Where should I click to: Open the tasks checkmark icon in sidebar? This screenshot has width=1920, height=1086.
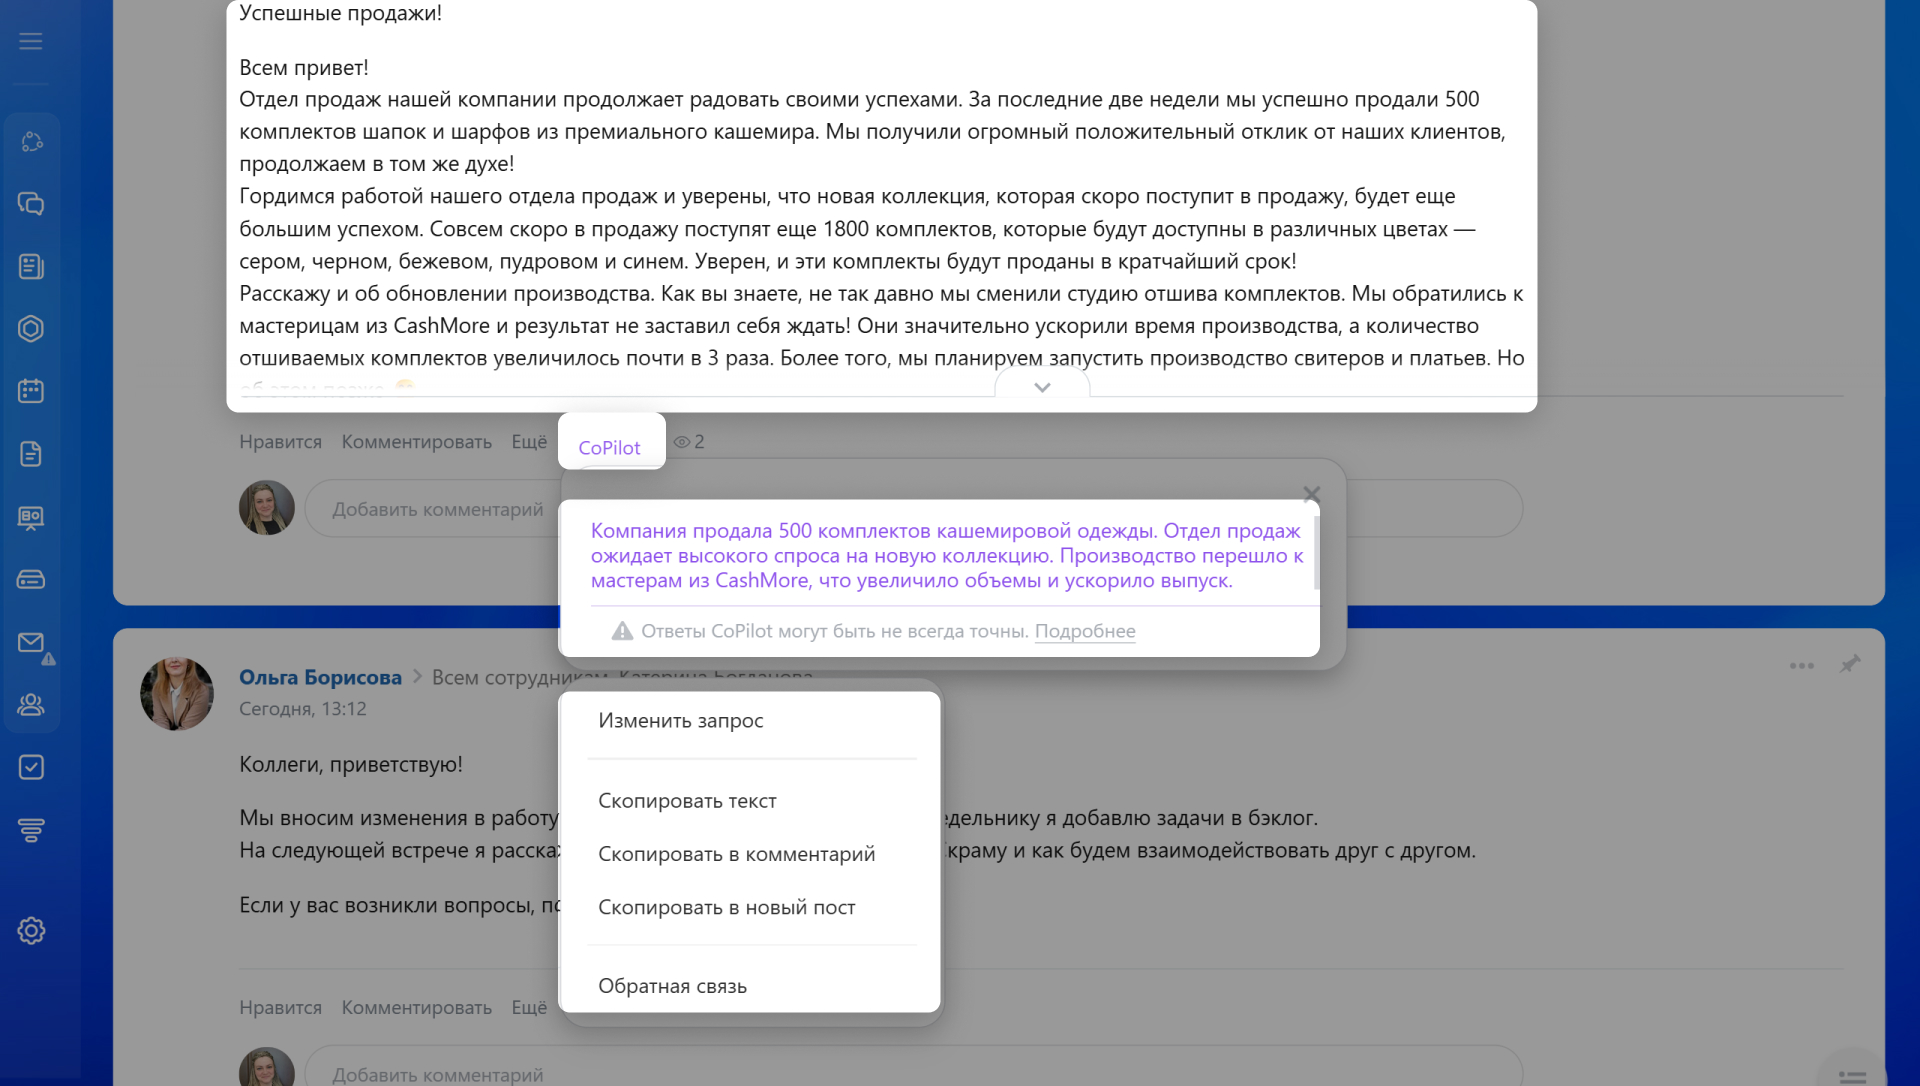[x=31, y=767]
